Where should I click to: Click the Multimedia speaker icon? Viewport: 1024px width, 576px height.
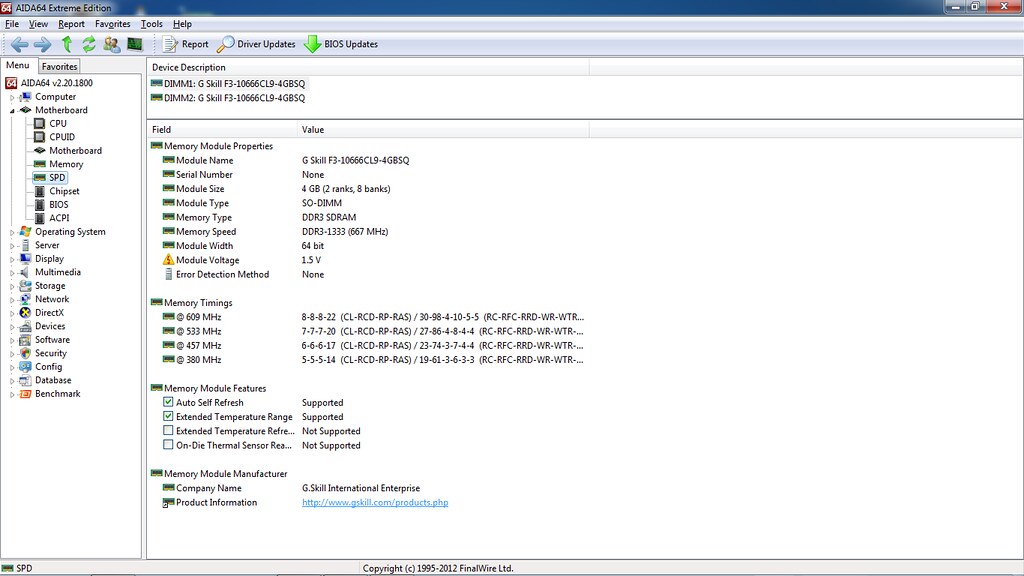[25, 272]
